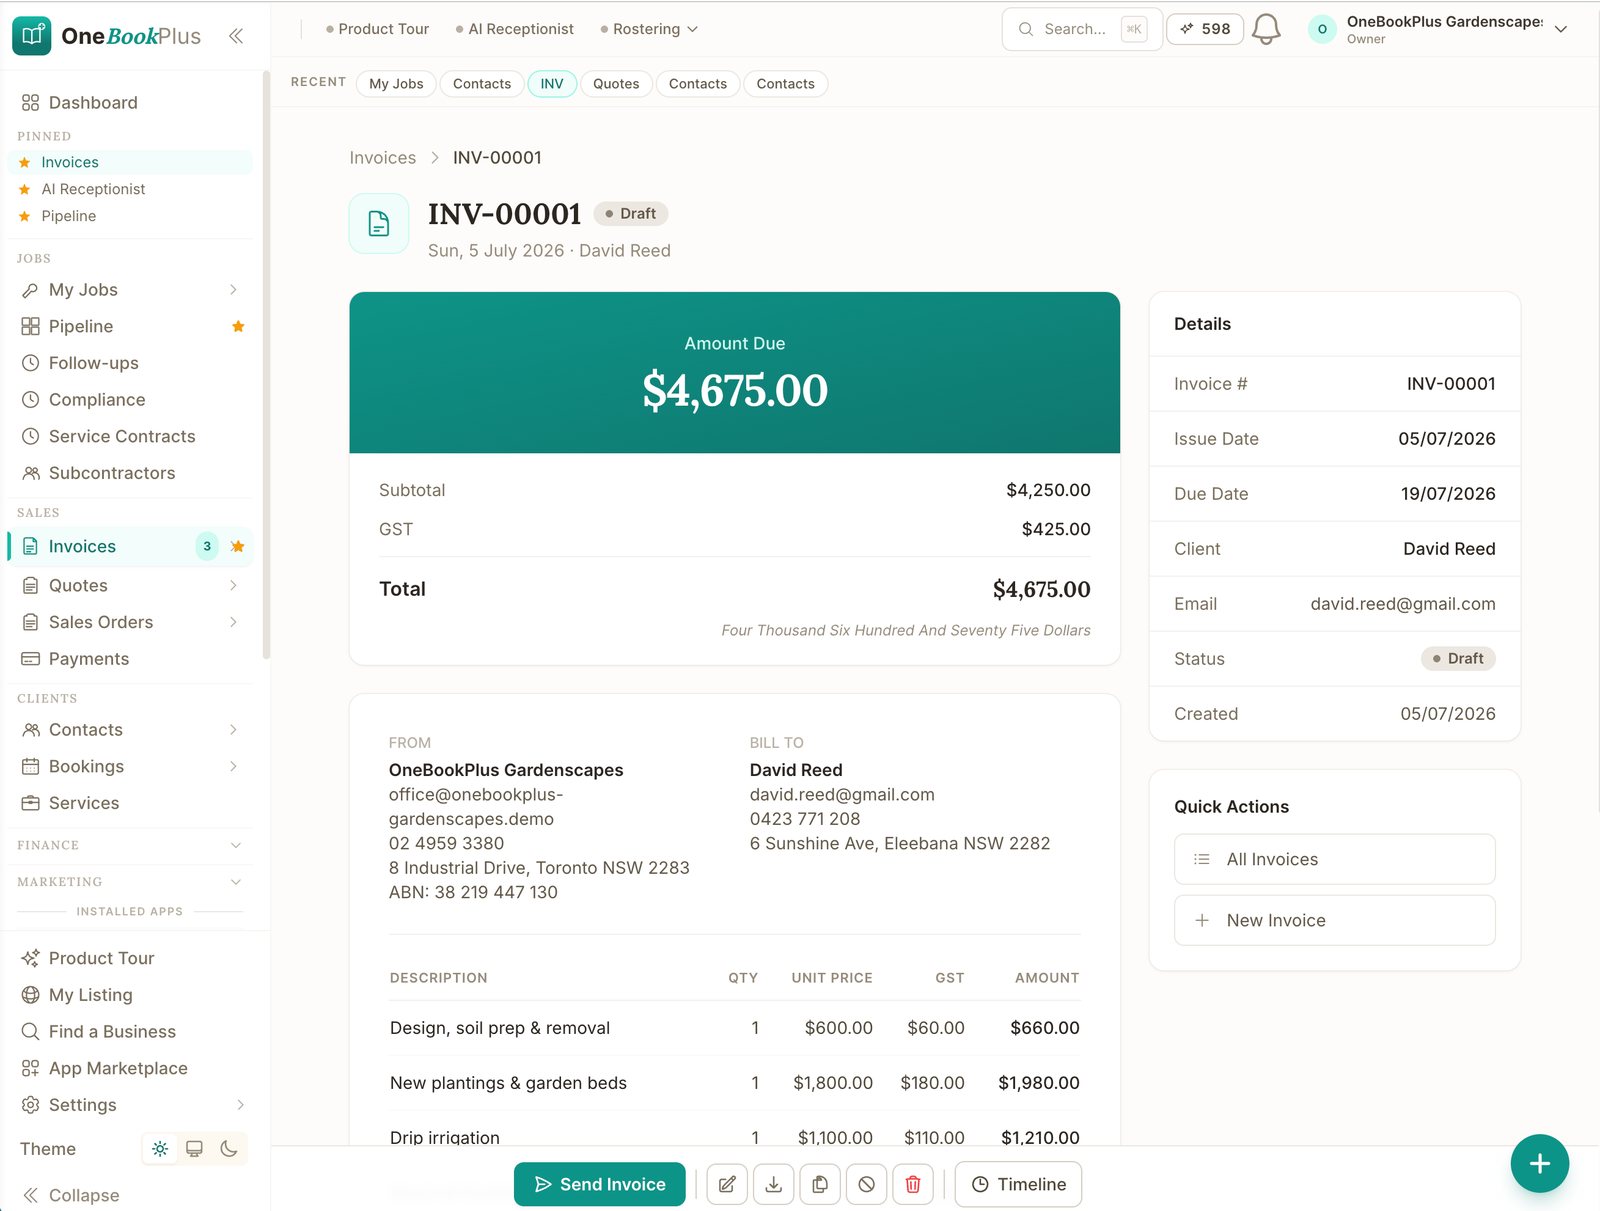Click david.reed@gmail.com in Details panel
The image size is (1600, 1211).
click(1403, 604)
